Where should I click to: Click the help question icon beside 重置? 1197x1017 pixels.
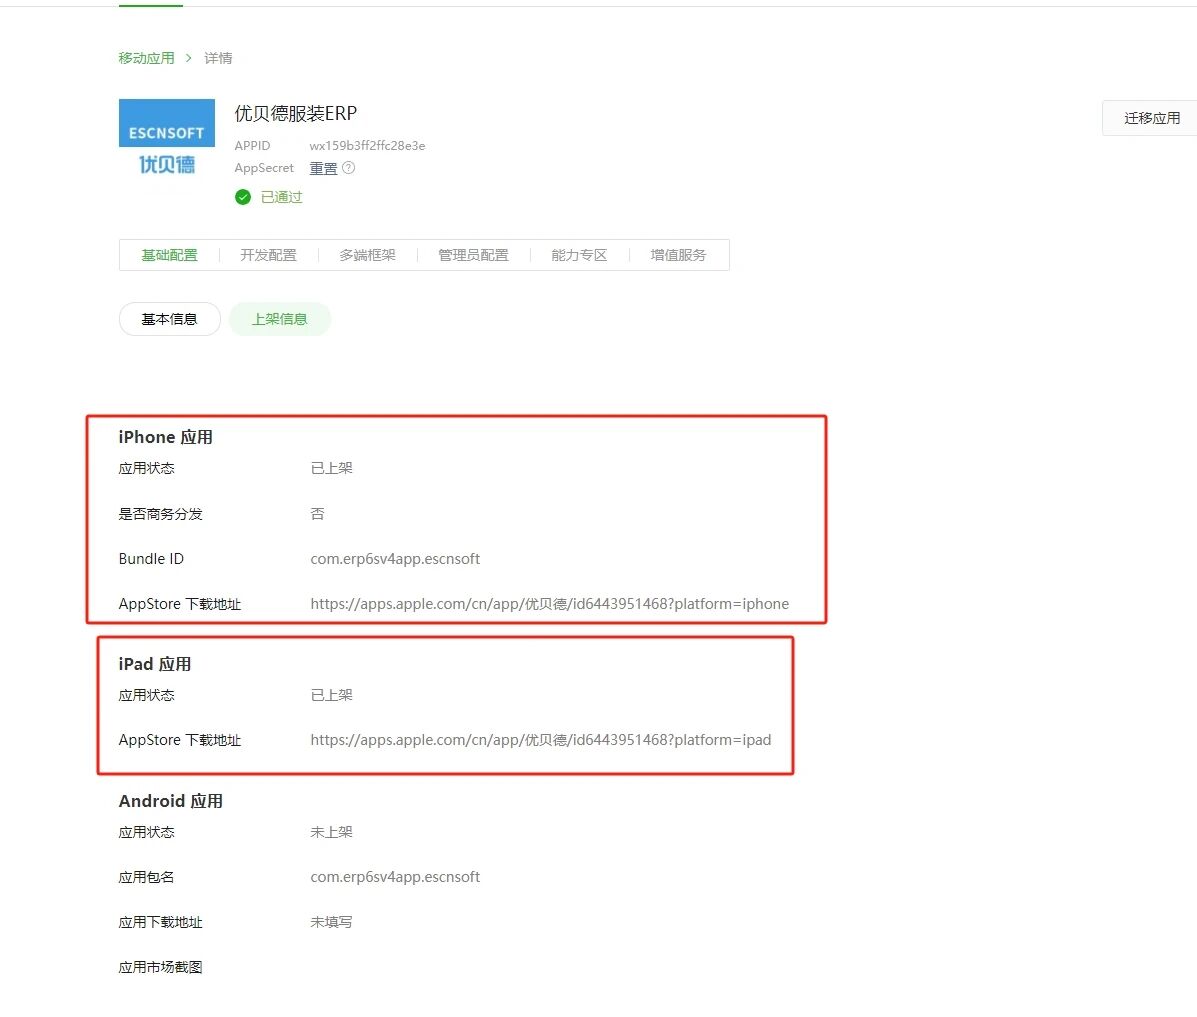tap(349, 168)
